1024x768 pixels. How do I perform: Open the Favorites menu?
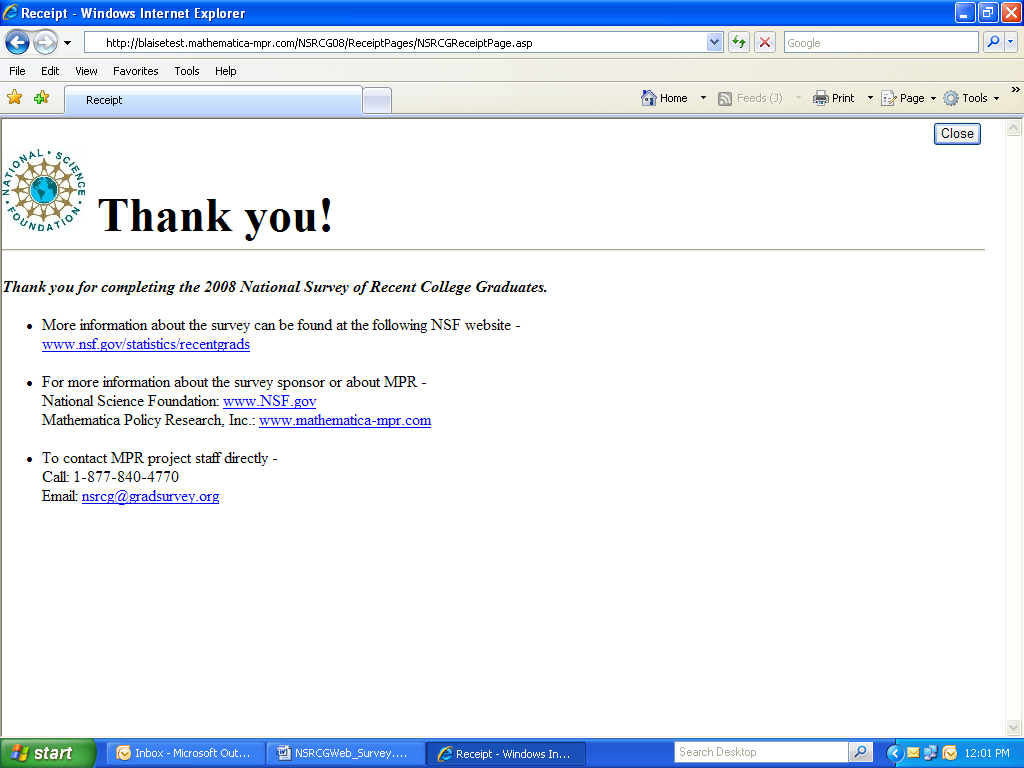[x=135, y=71]
